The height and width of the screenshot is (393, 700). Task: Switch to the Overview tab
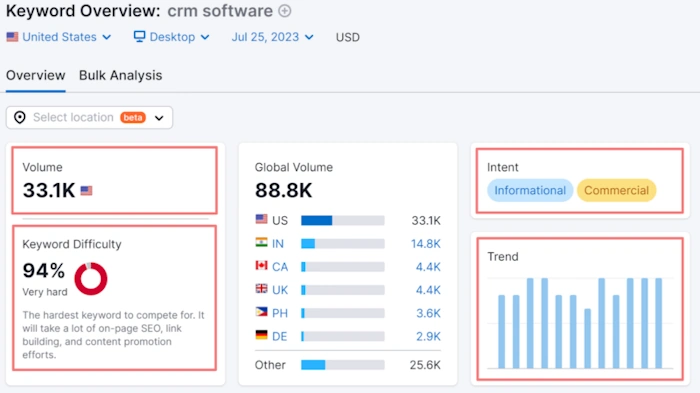click(36, 75)
